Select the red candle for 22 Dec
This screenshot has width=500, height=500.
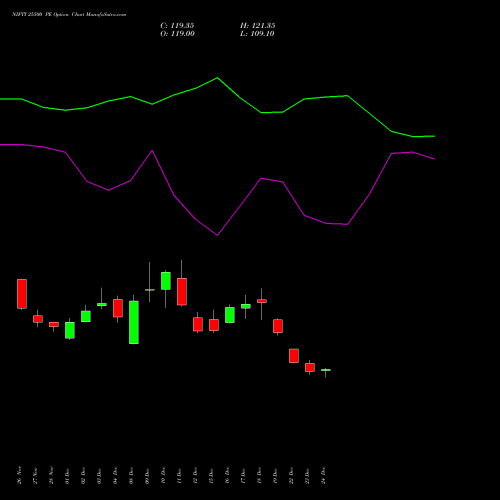pos(294,356)
